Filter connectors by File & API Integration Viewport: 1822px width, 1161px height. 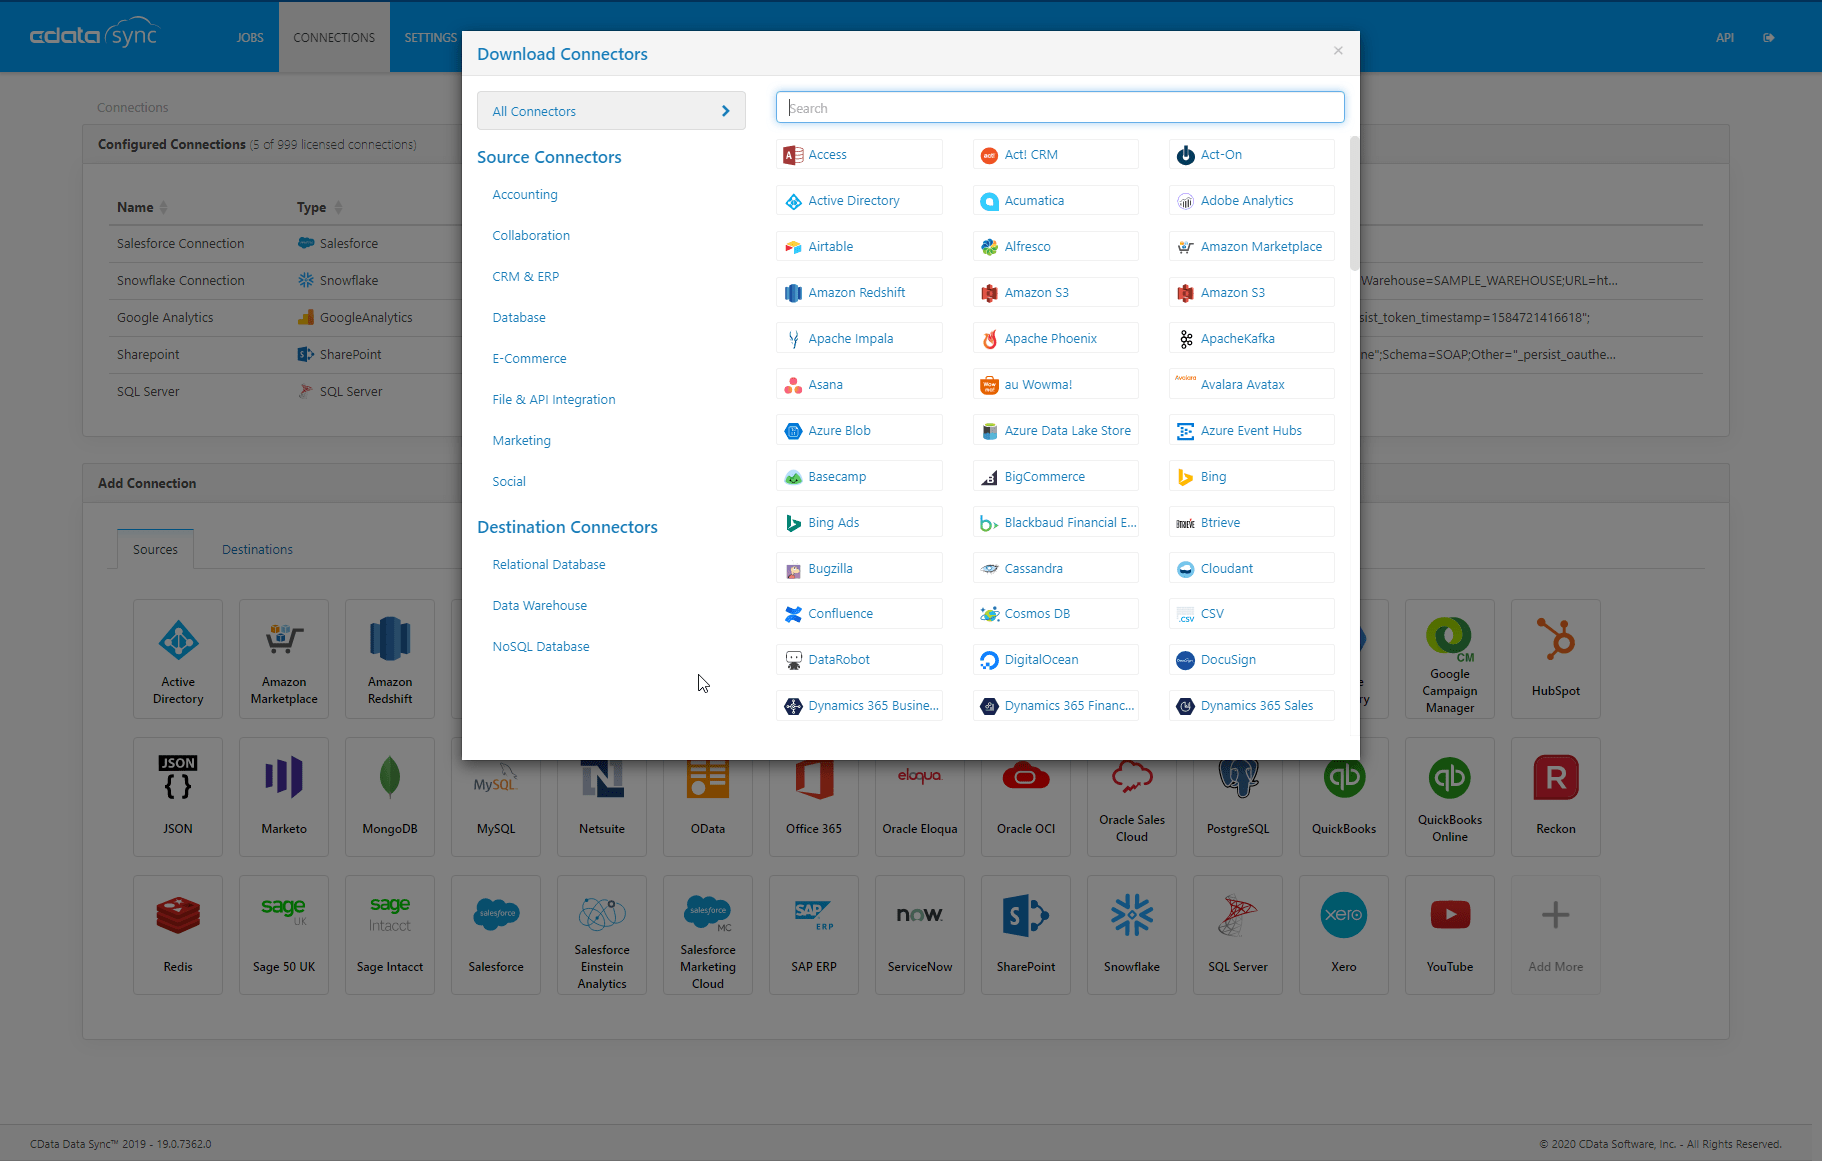click(x=554, y=400)
